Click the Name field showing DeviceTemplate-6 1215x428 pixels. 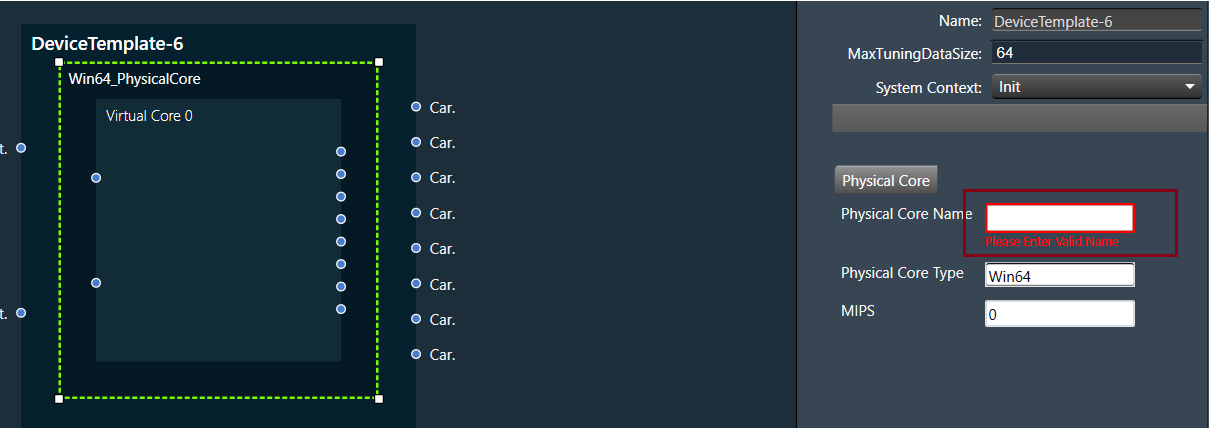tap(1097, 21)
